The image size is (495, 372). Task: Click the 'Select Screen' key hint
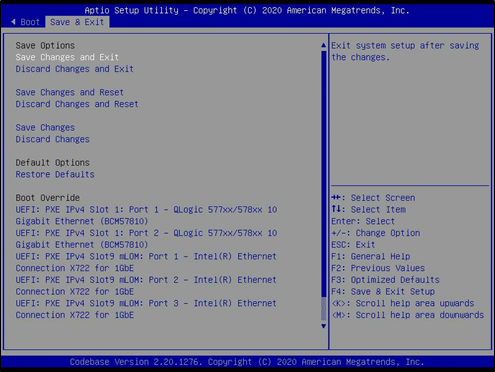(x=373, y=198)
